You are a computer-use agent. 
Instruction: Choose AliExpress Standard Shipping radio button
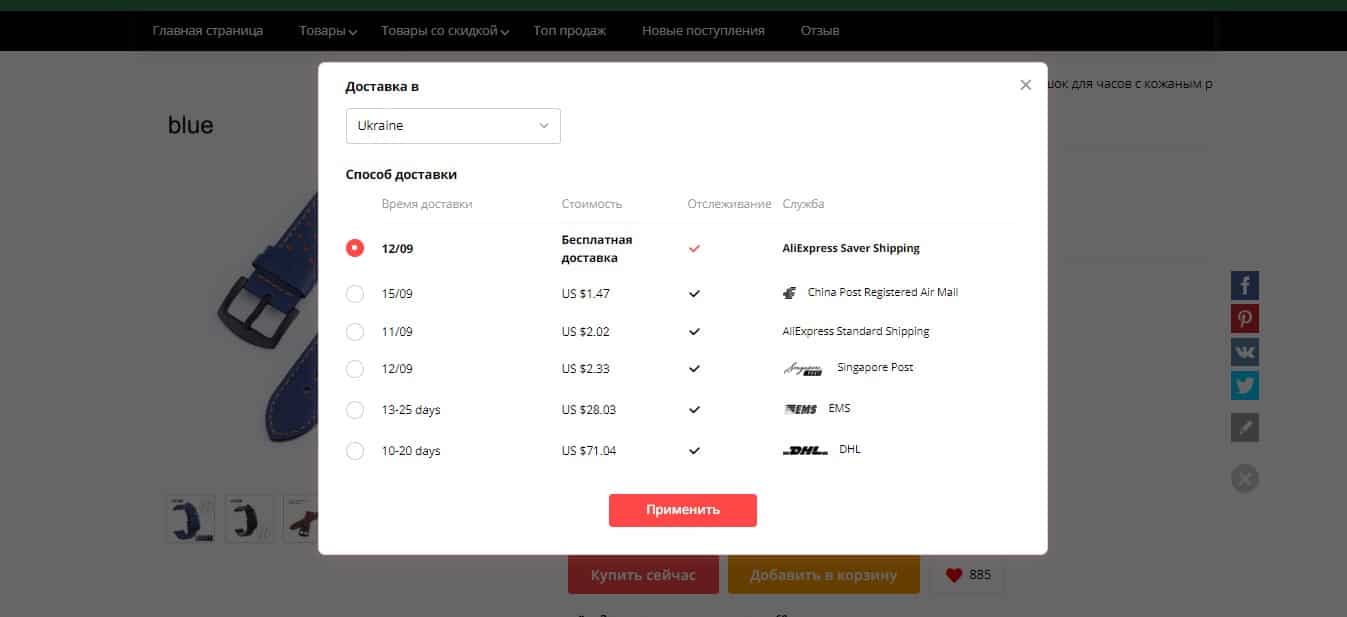(x=354, y=331)
